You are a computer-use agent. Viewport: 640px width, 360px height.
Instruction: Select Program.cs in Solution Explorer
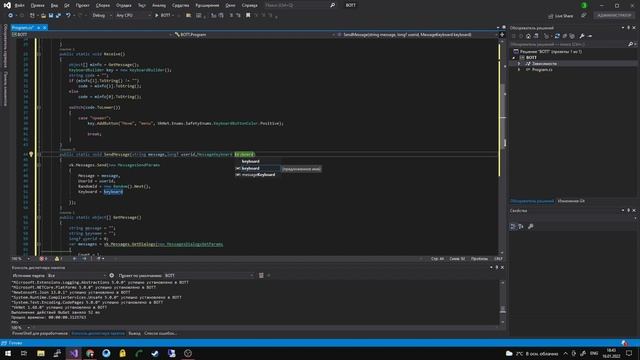click(x=542, y=70)
